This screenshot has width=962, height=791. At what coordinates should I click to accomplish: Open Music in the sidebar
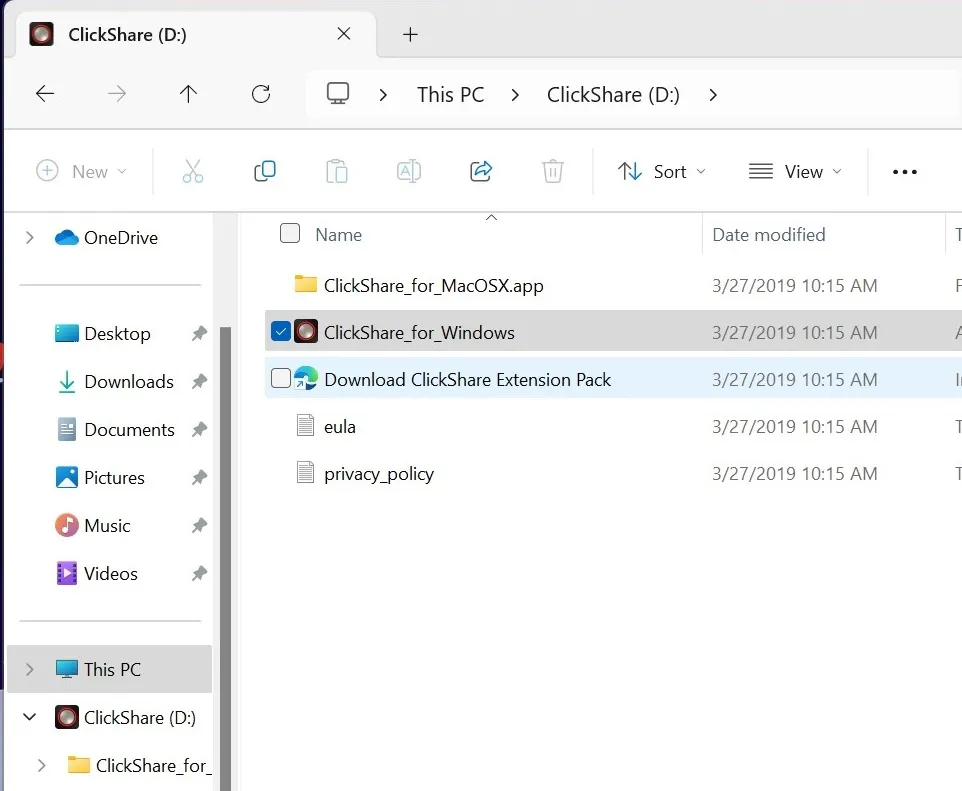(x=107, y=525)
